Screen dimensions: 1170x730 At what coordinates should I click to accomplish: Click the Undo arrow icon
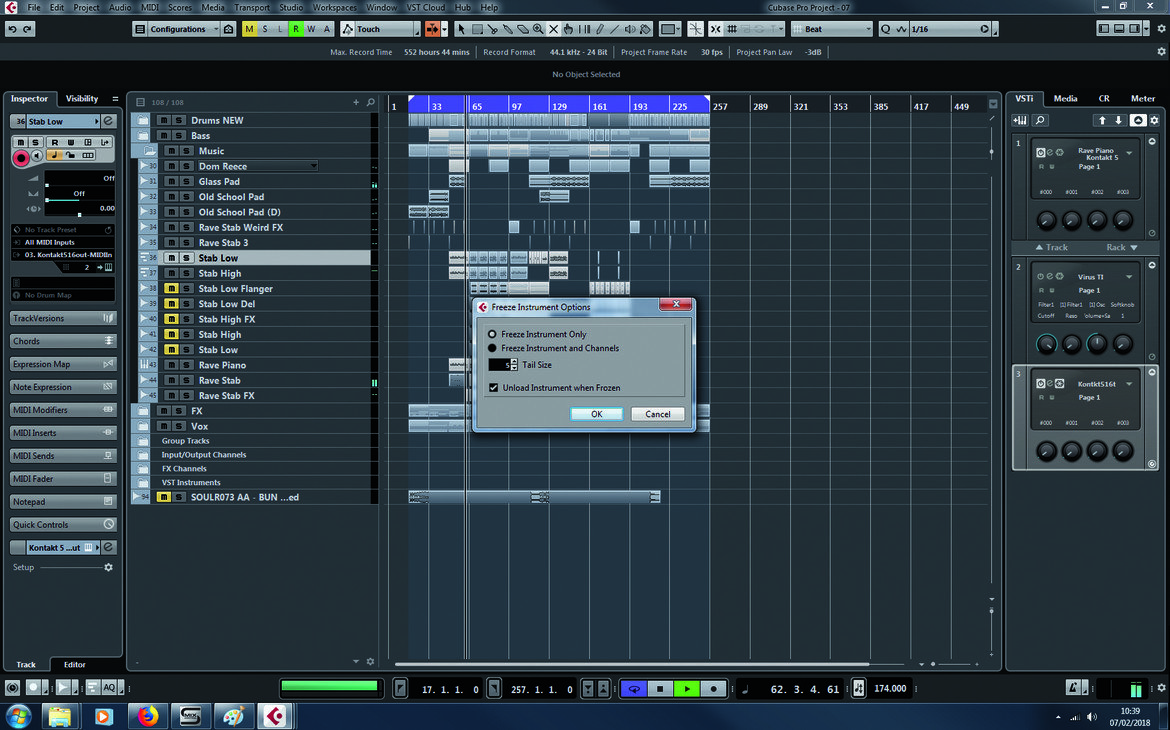click(12, 29)
